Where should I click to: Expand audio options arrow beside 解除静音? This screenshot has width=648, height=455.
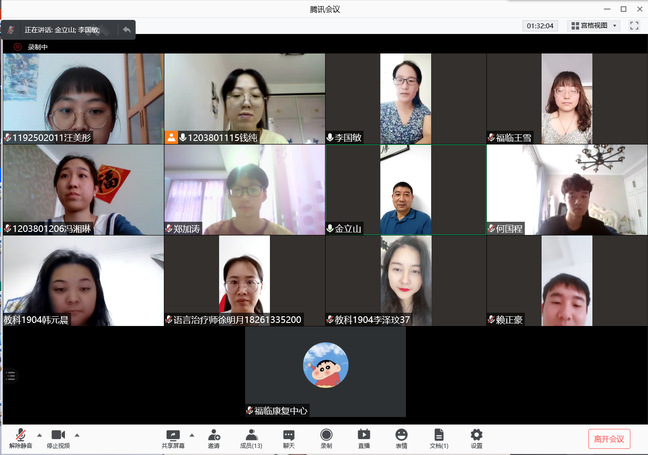[x=39, y=435]
